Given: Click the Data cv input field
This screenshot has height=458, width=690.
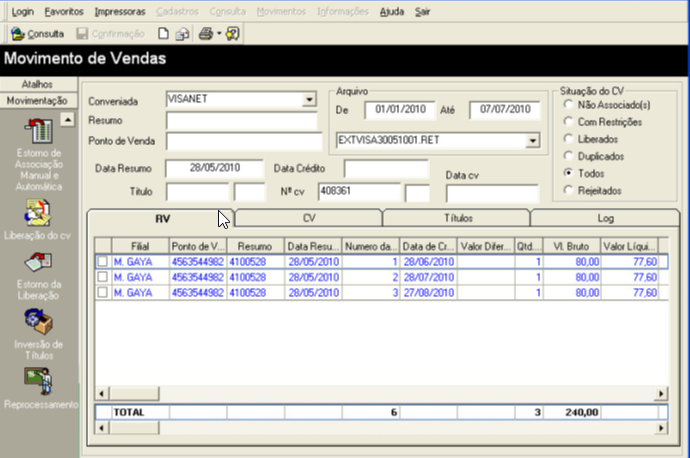Looking at the screenshot, I should [x=492, y=194].
